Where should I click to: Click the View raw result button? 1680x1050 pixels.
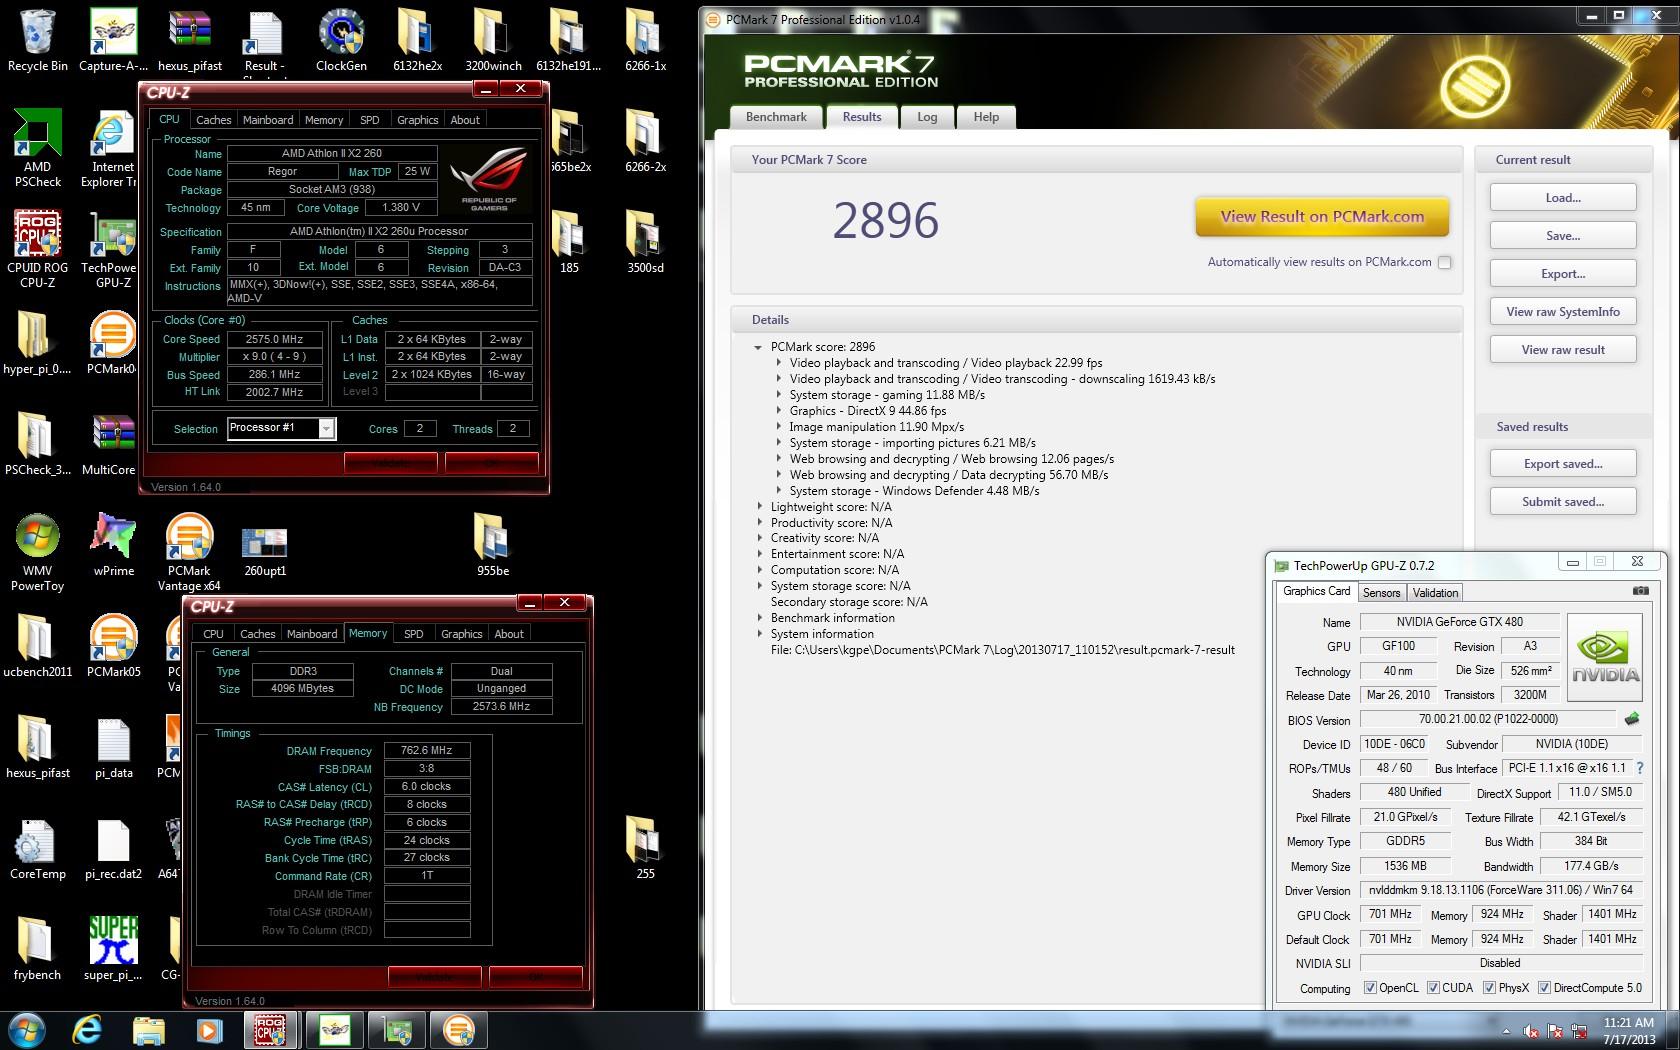coord(1563,350)
